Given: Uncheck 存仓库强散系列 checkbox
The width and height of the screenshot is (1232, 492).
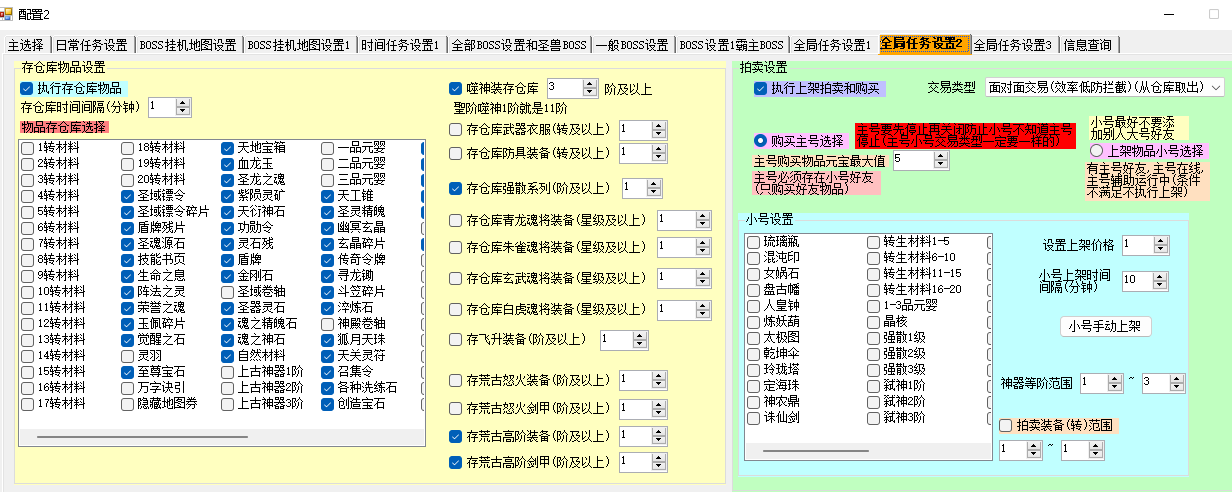Looking at the screenshot, I should [456, 187].
